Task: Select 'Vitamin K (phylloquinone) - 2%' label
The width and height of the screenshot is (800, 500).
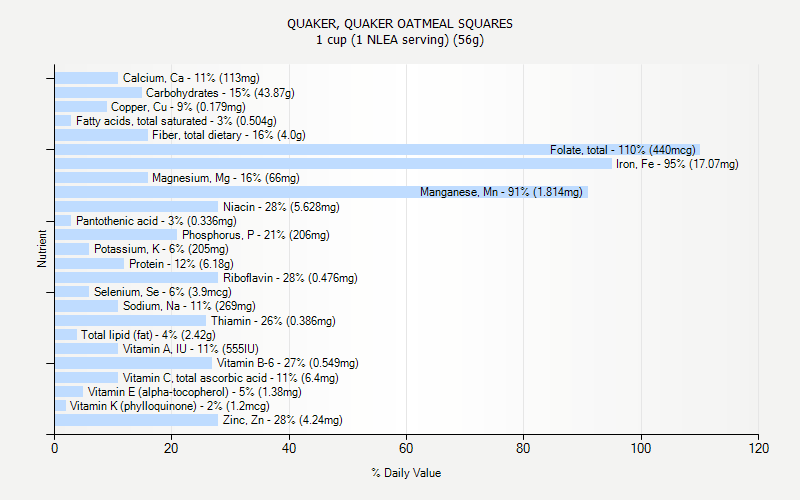Action: 146,406
